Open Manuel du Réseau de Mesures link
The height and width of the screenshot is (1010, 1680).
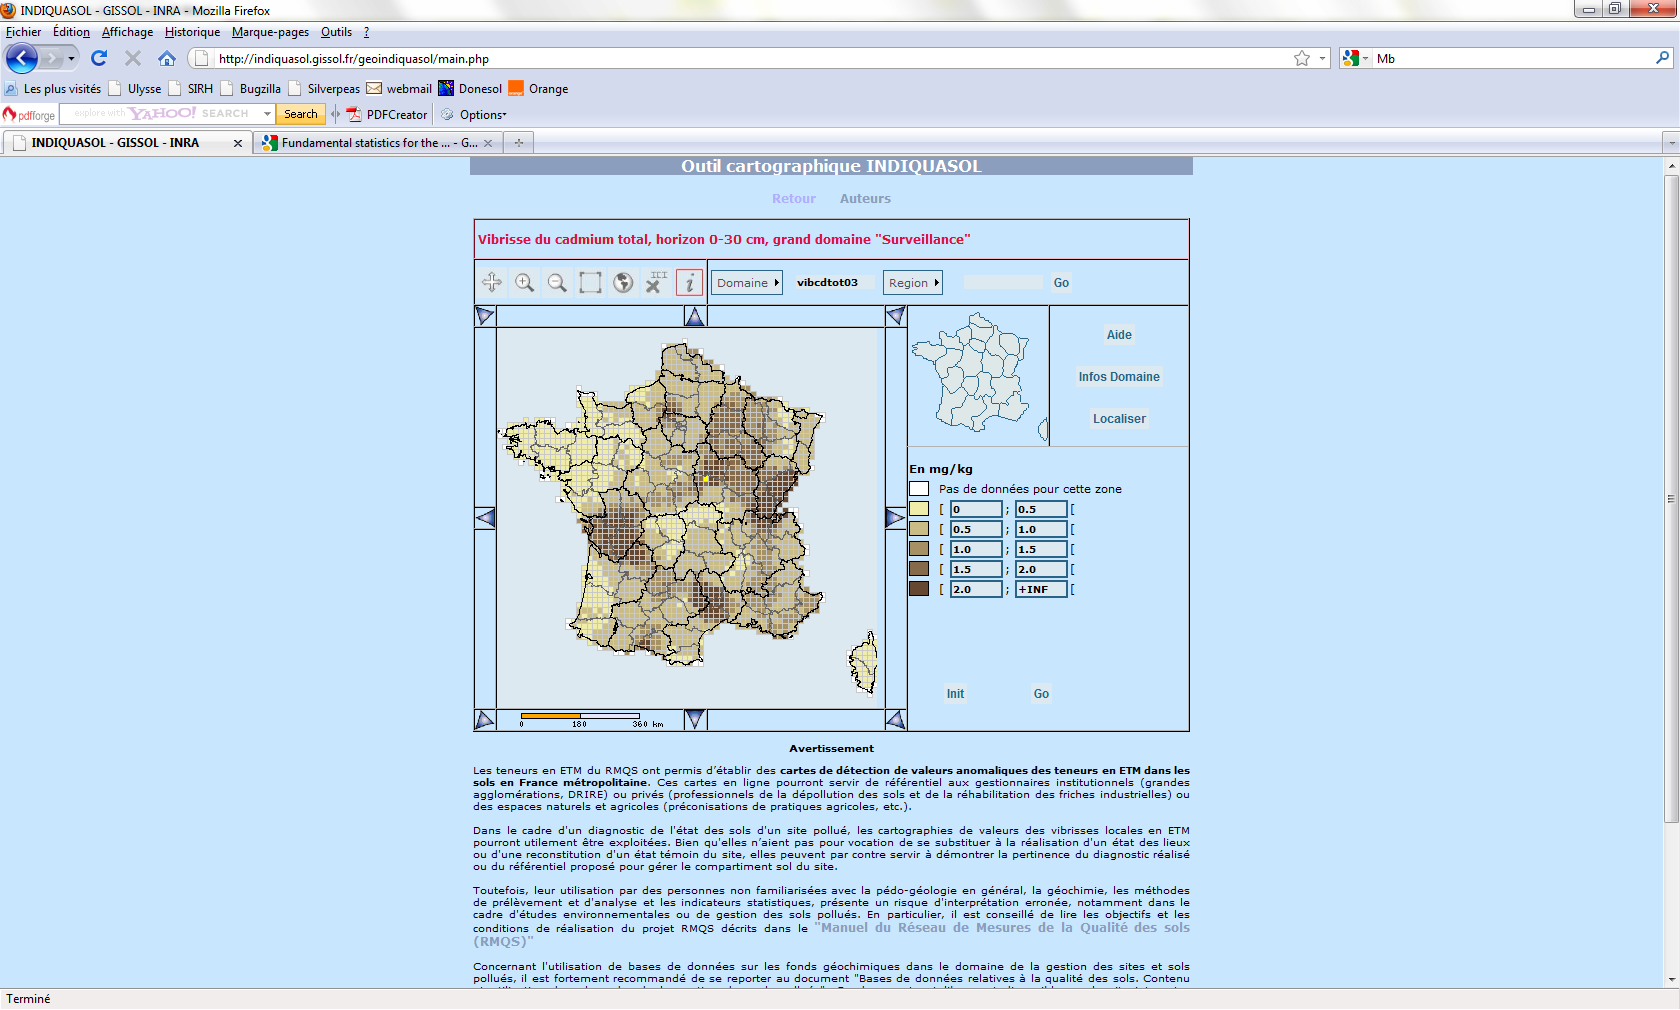(831, 934)
